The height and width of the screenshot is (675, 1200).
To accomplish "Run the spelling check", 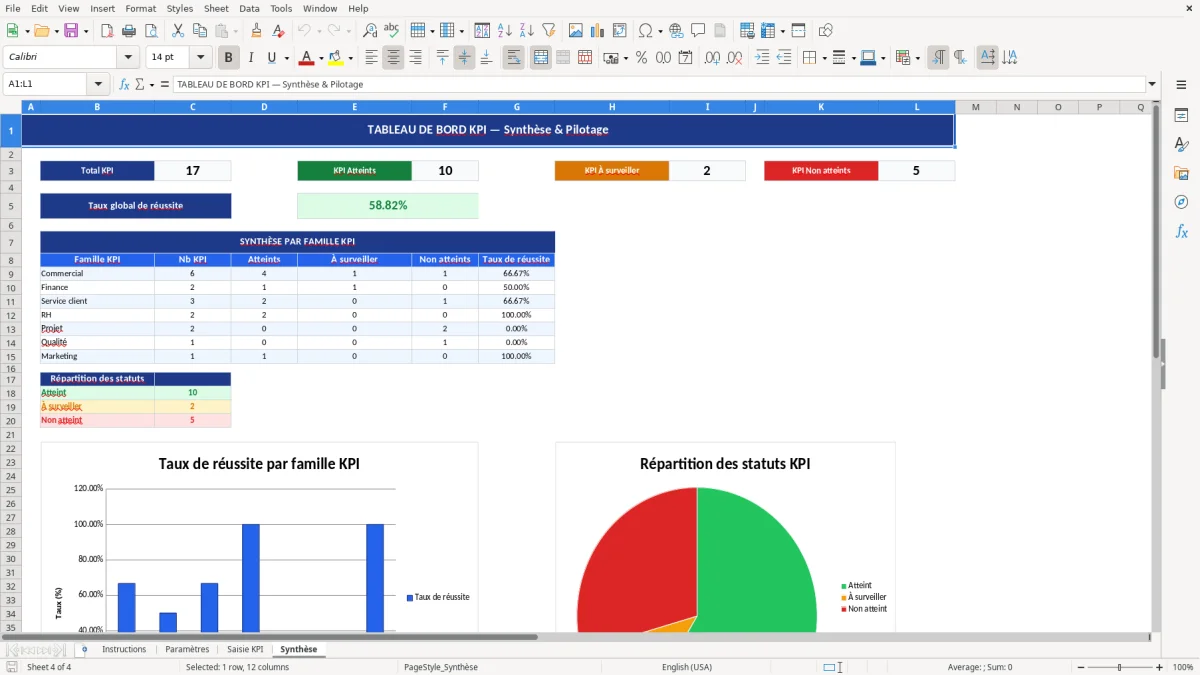I will [x=392, y=30].
